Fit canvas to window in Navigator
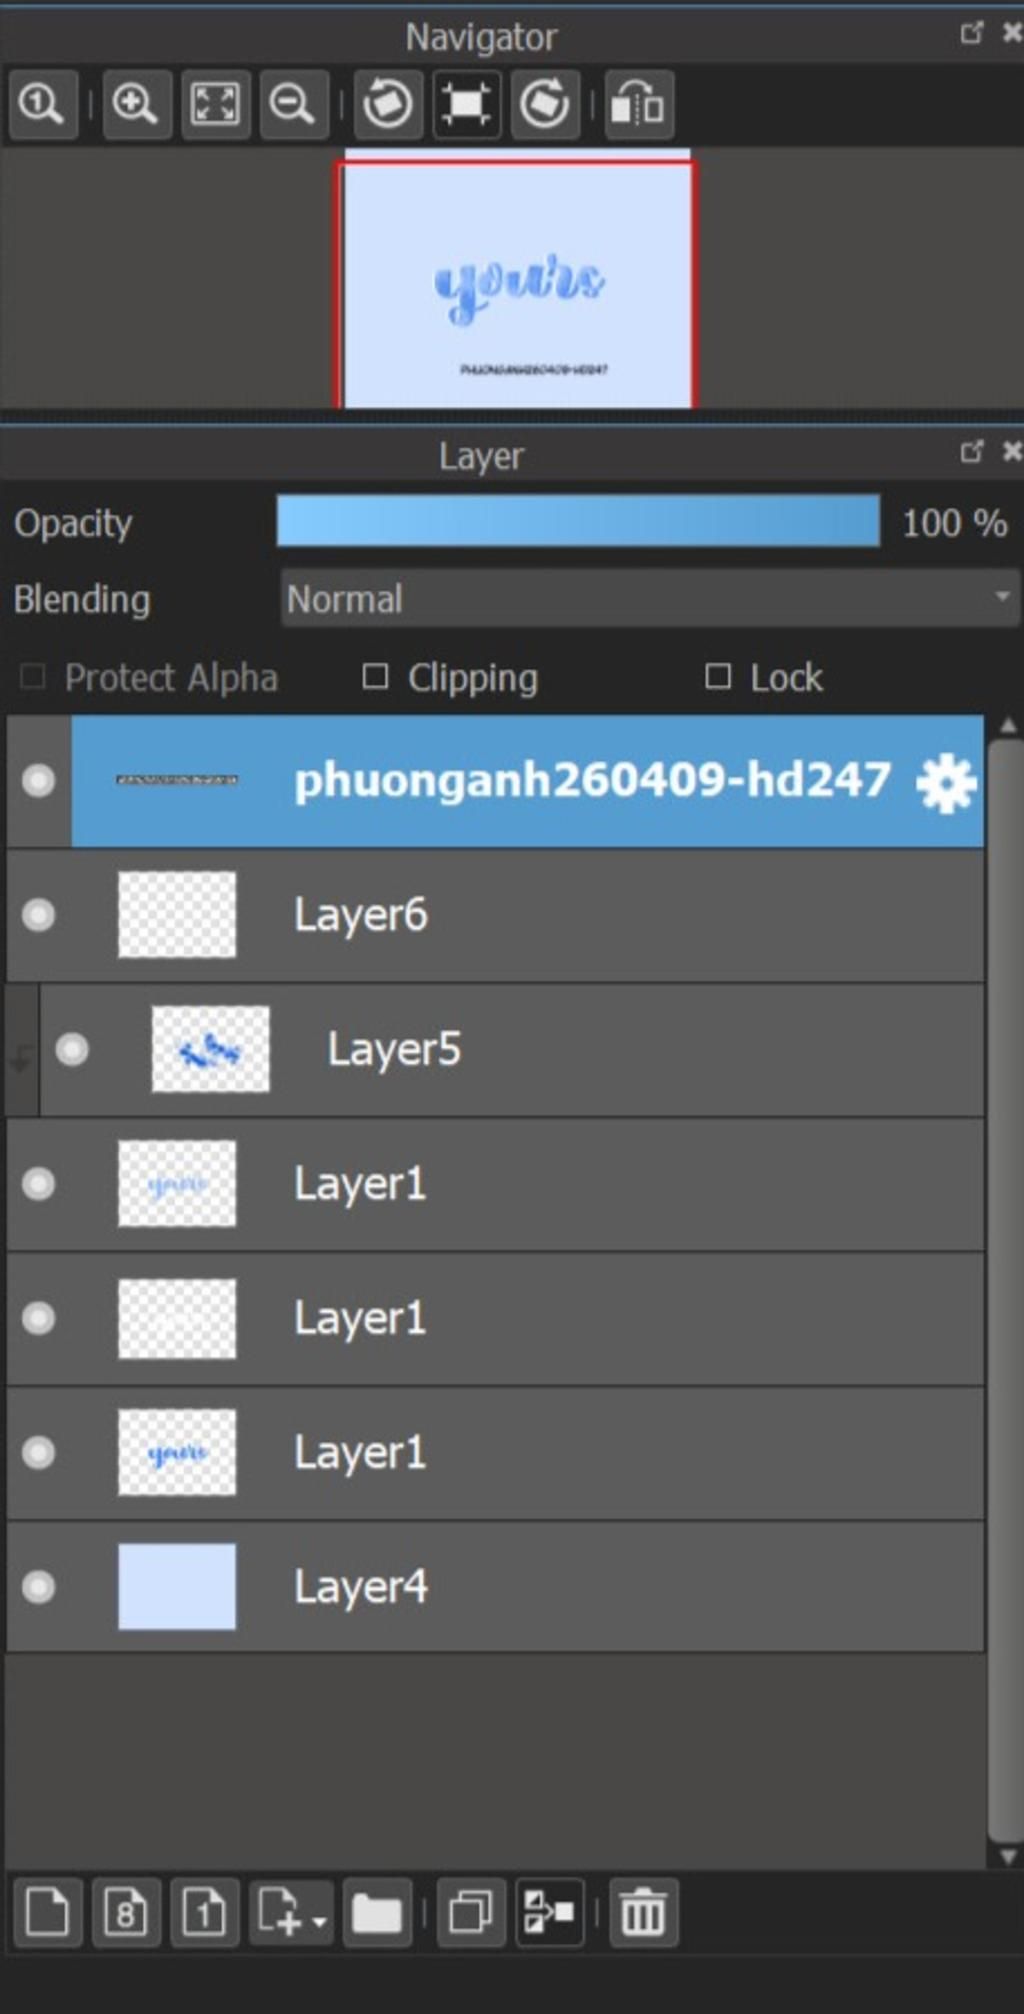Viewport: 1024px width, 2014px height. 215,104
